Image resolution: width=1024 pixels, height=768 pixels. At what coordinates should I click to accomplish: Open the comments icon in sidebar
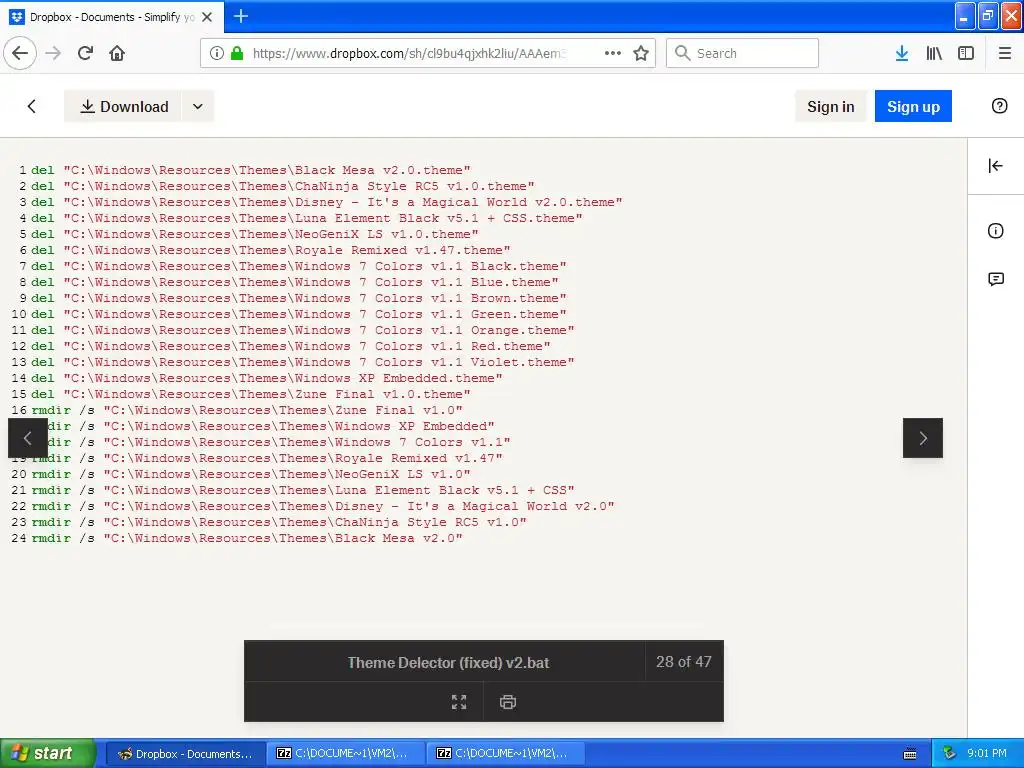pos(995,280)
